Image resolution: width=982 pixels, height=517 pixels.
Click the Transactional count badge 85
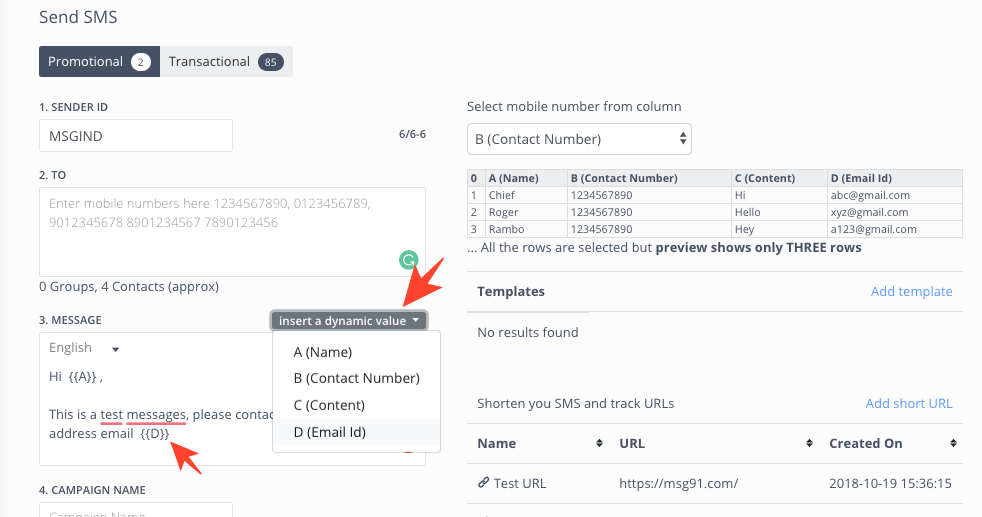click(271, 62)
